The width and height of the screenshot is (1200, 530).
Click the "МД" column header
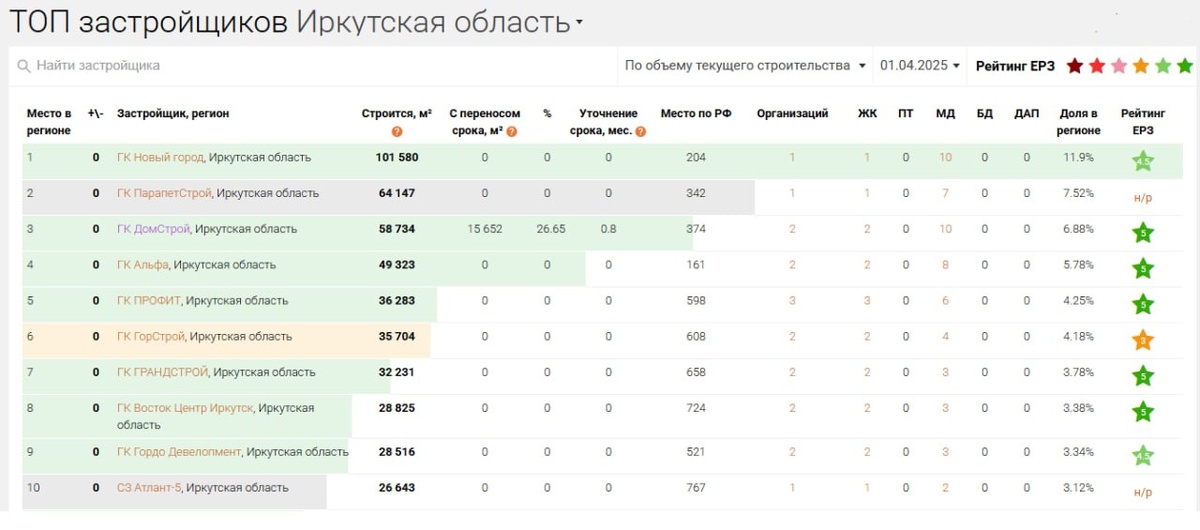pyautogui.click(x=945, y=114)
